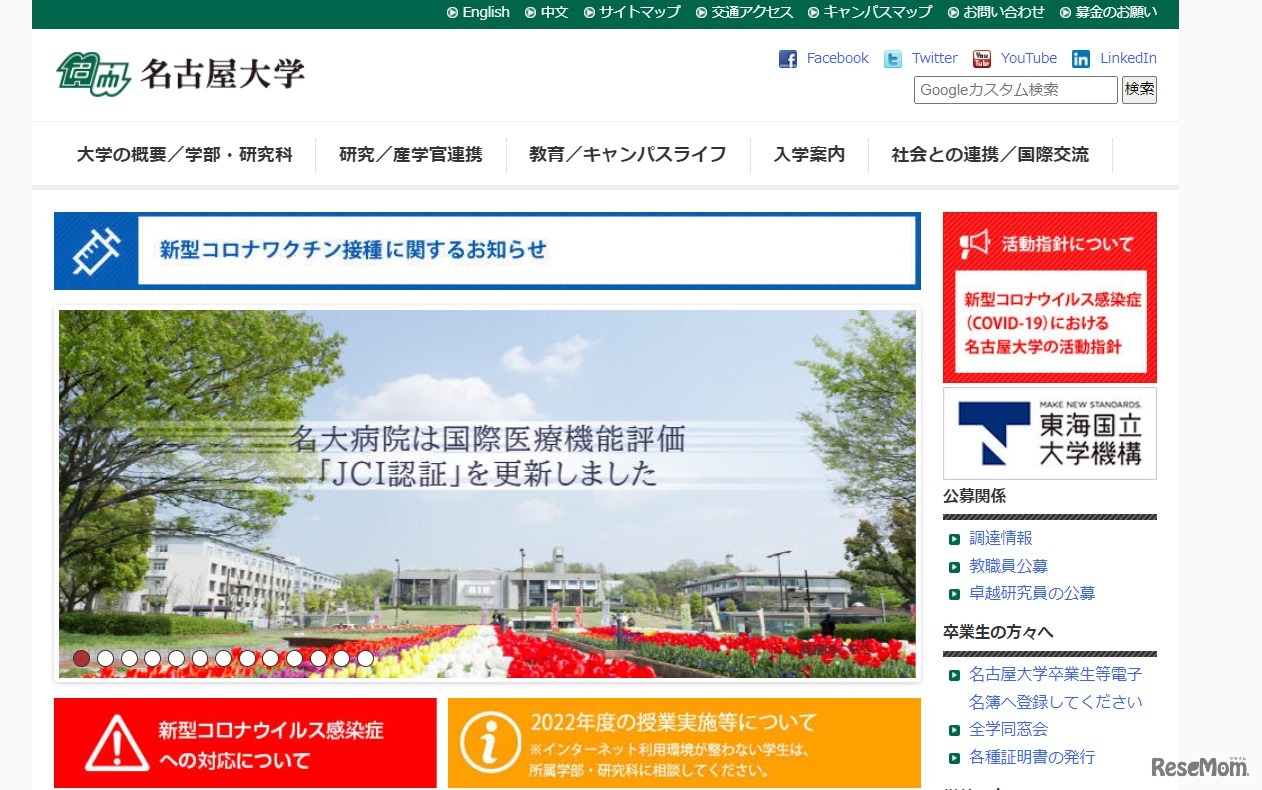Select the last carousel indicator dot

(365, 659)
